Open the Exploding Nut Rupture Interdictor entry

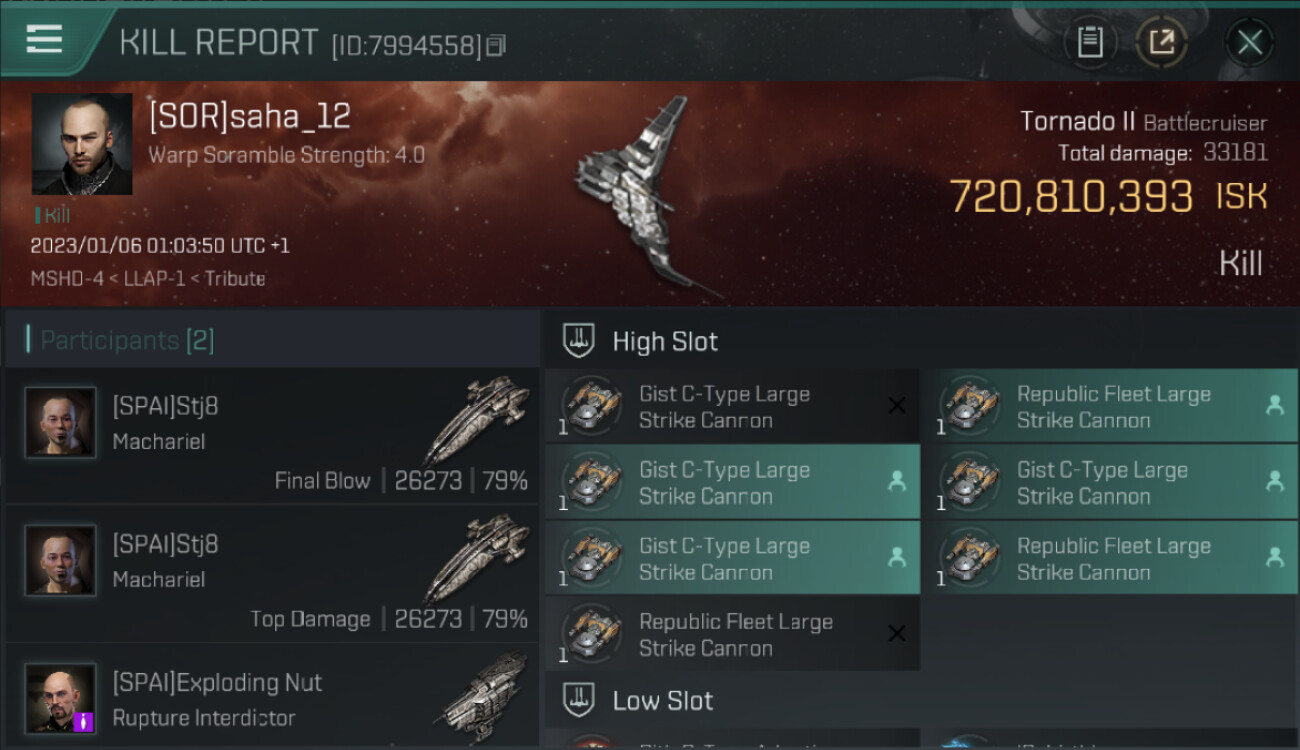(x=272, y=697)
